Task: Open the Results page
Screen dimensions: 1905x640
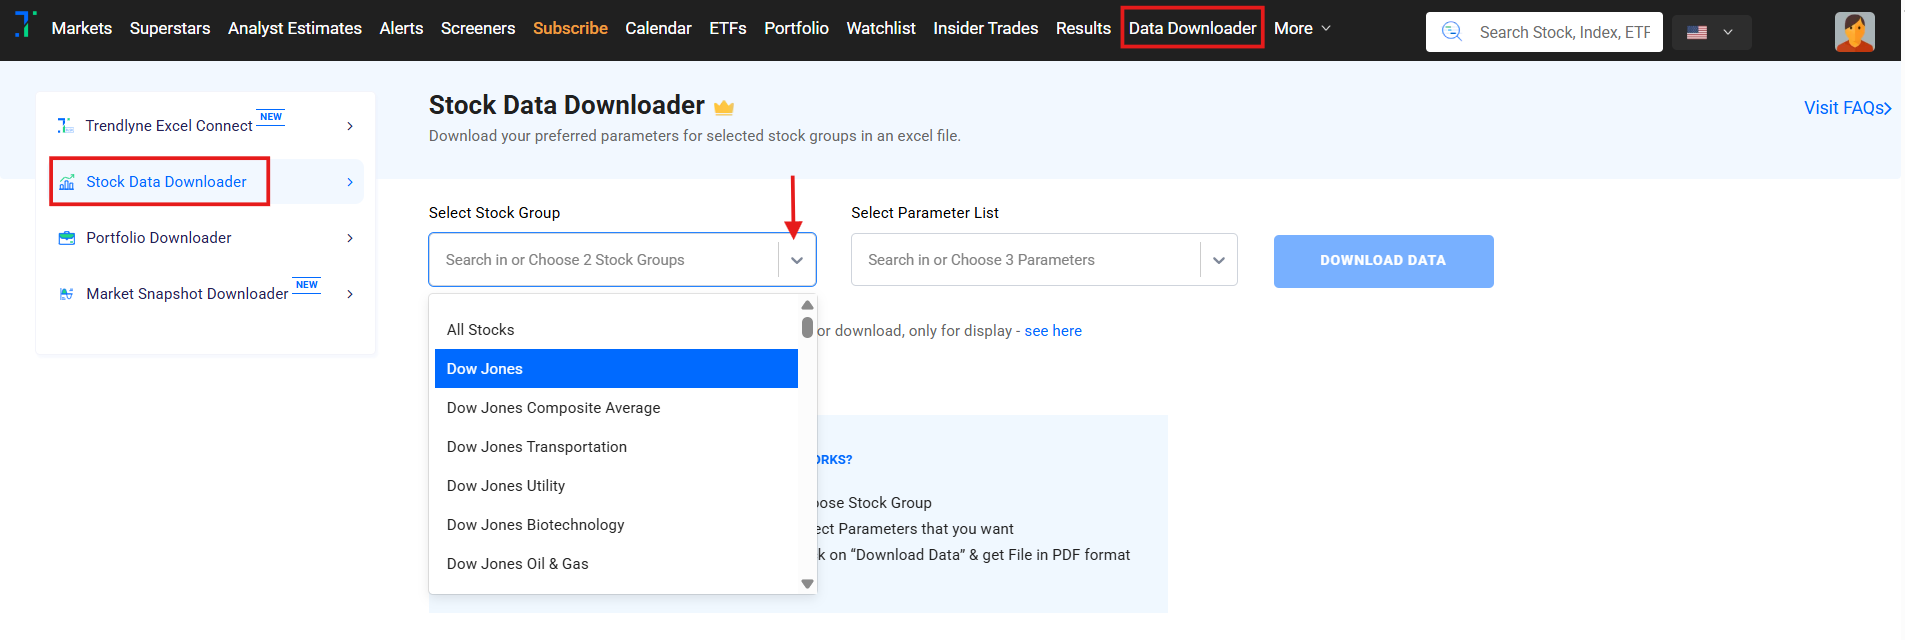Action: click(1083, 28)
